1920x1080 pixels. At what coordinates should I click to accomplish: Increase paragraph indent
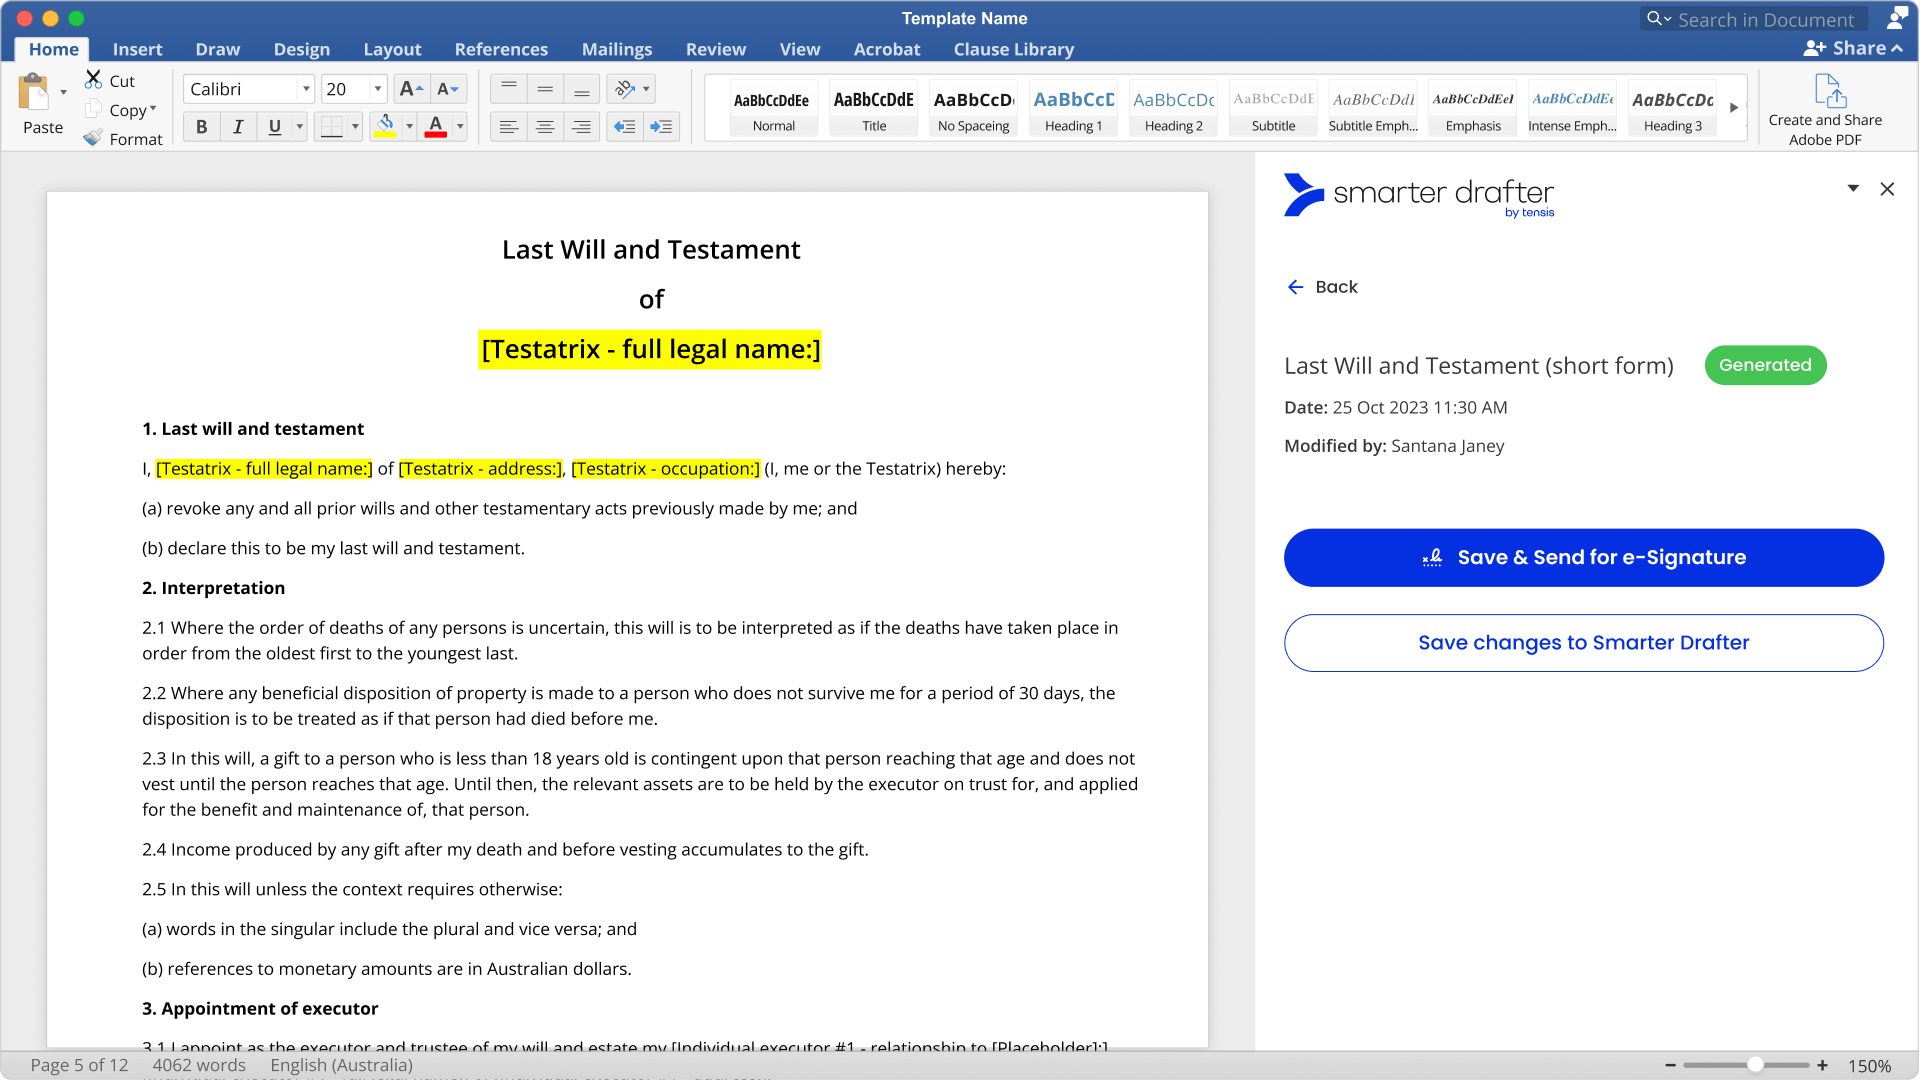click(661, 127)
